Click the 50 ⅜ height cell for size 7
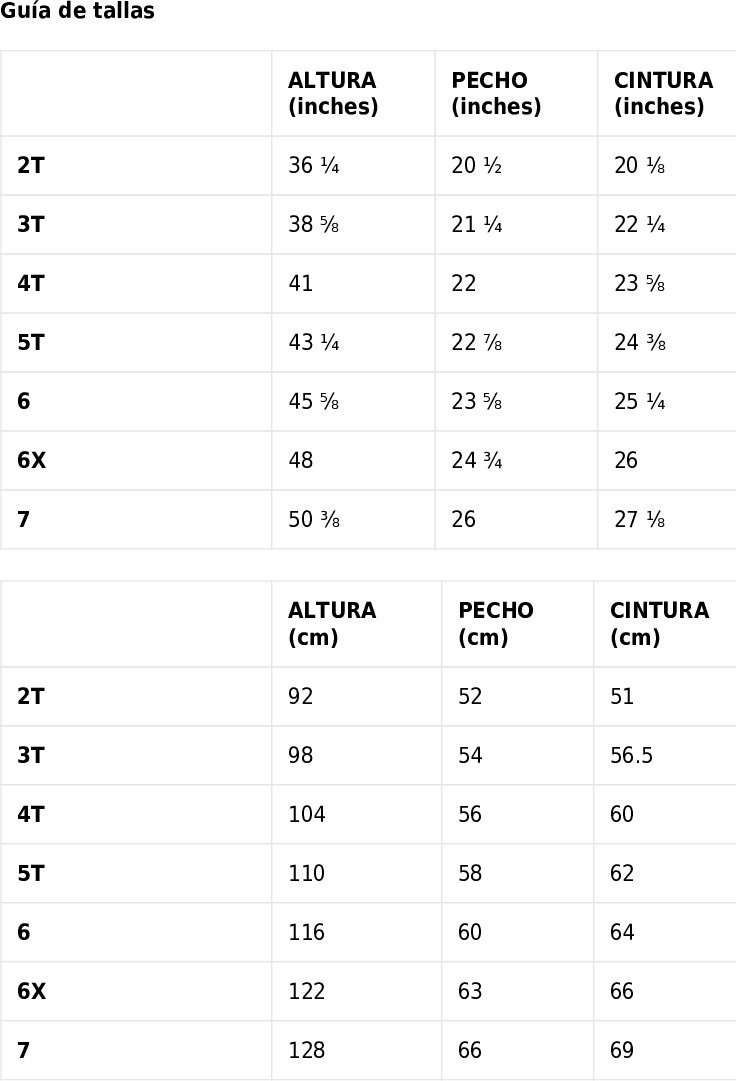The width and height of the screenshot is (736, 1081). tap(314, 519)
